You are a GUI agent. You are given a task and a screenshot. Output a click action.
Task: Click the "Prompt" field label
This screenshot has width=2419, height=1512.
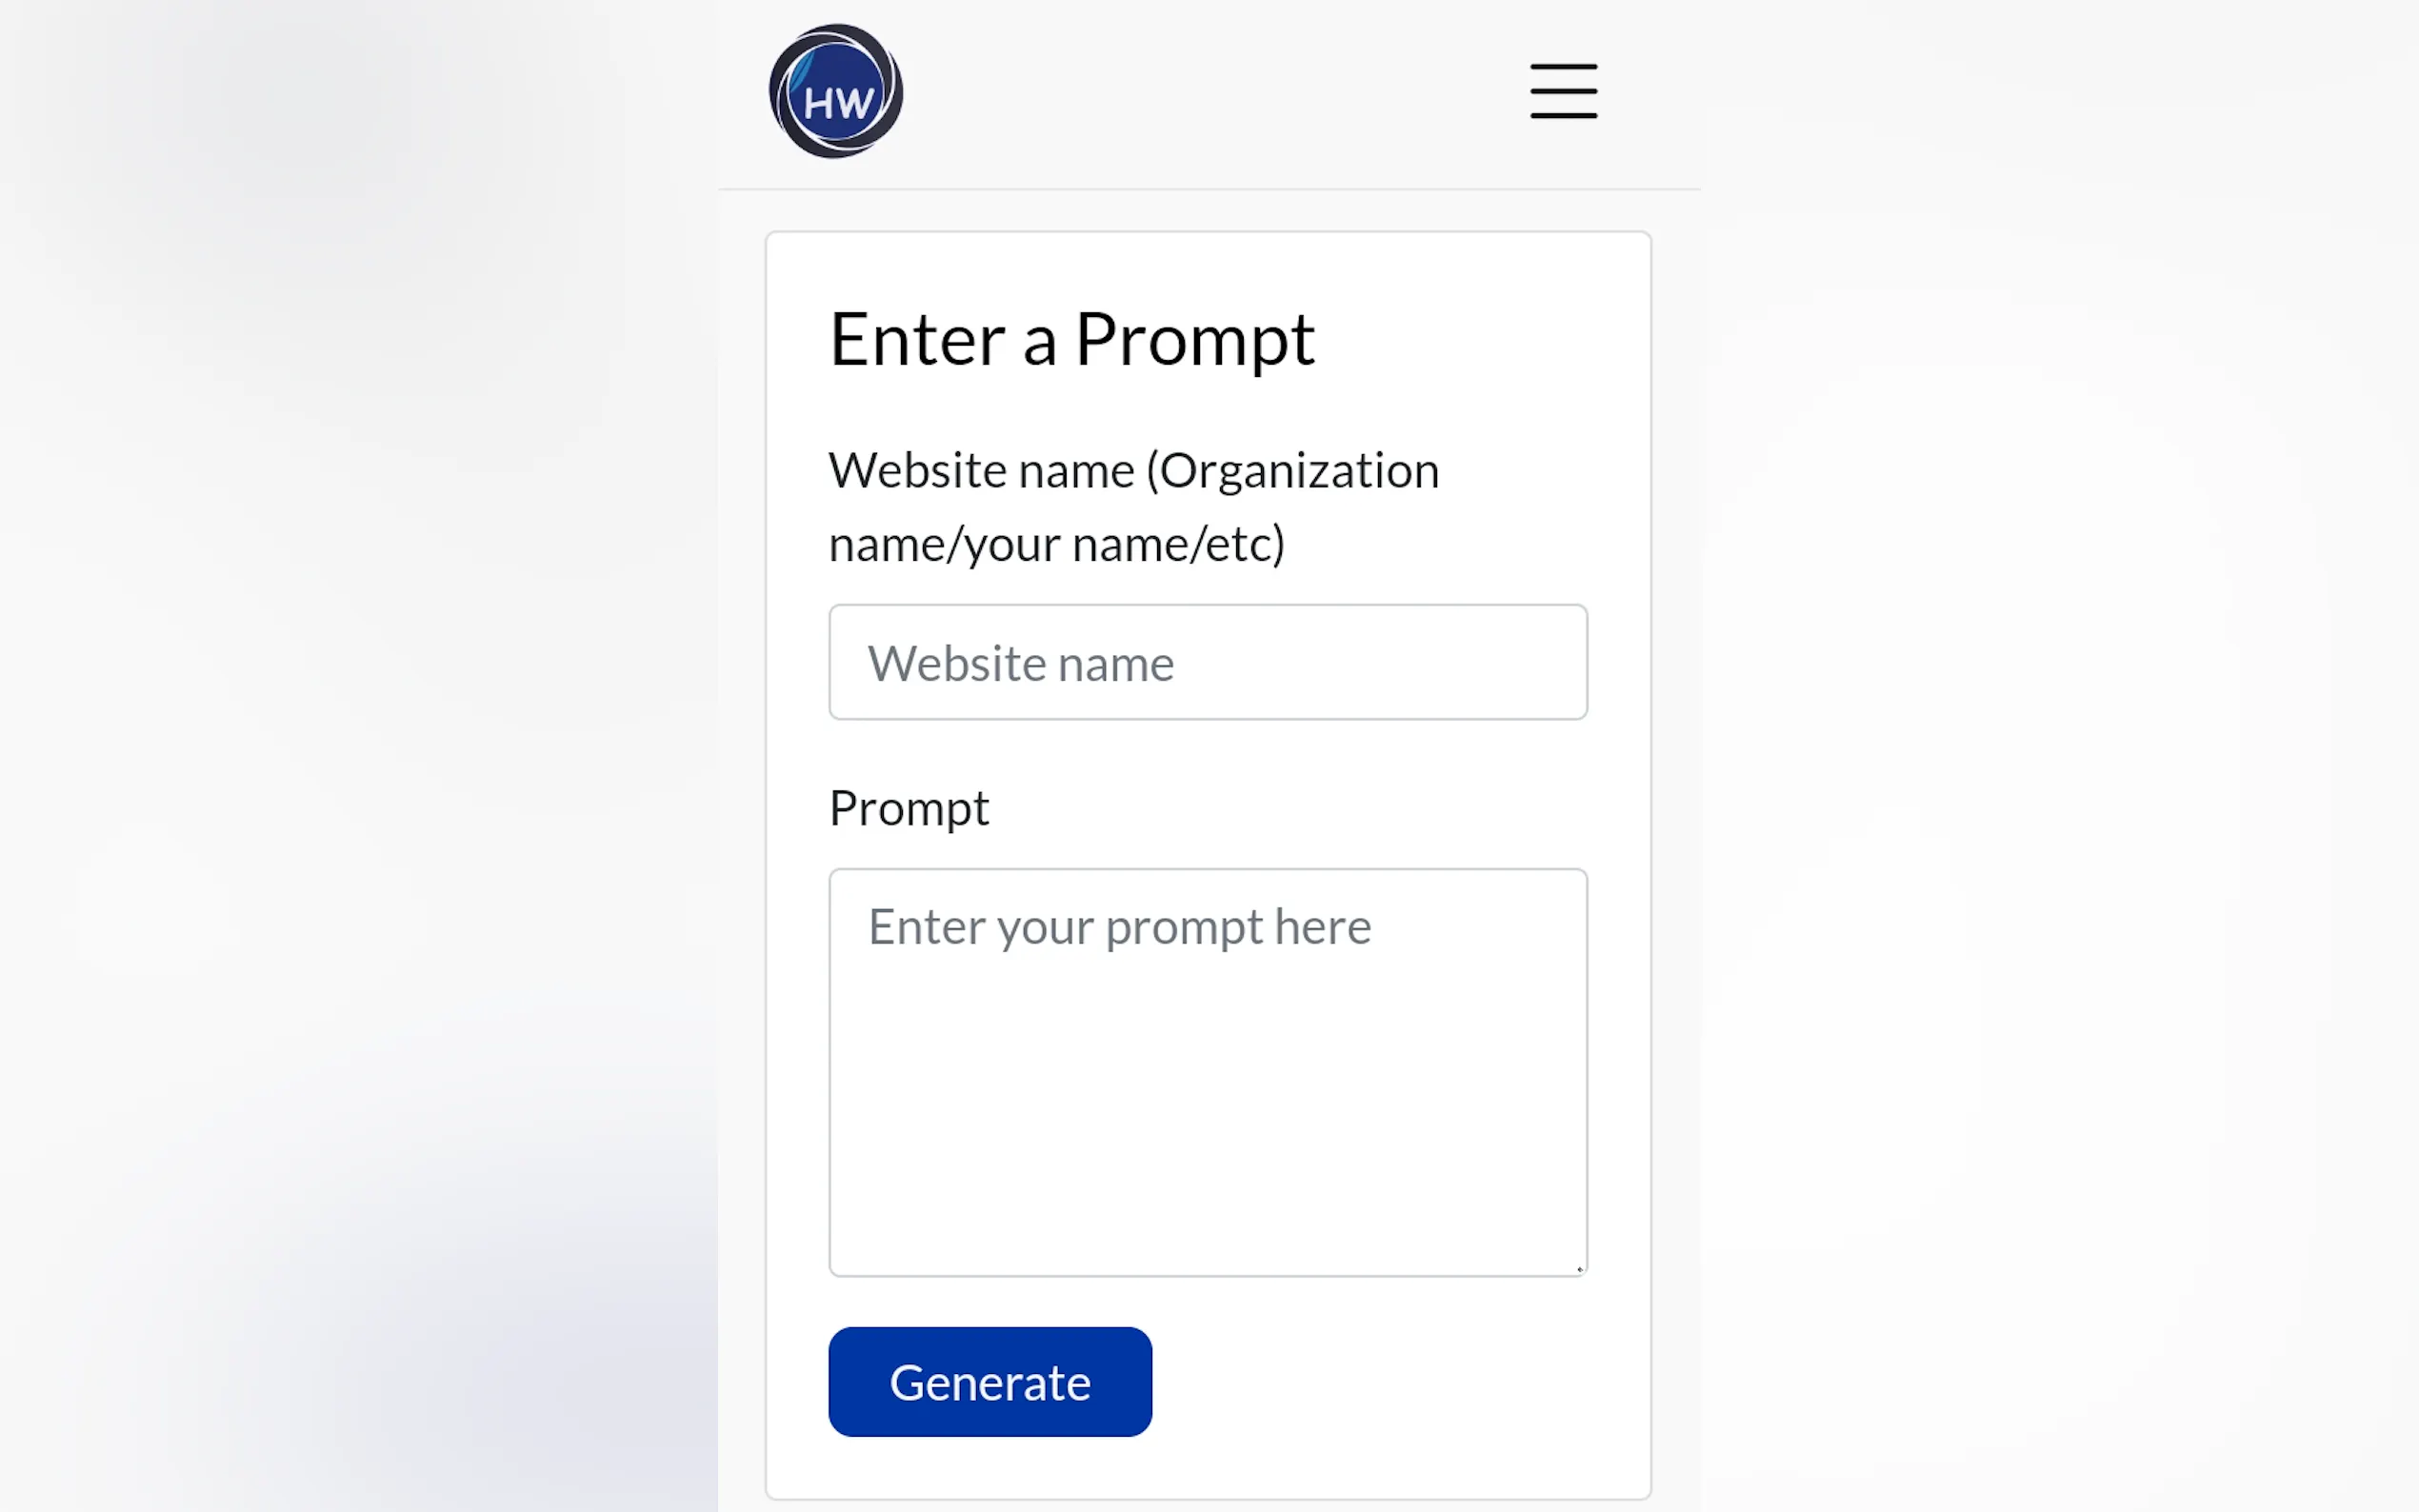click(908, 808)
